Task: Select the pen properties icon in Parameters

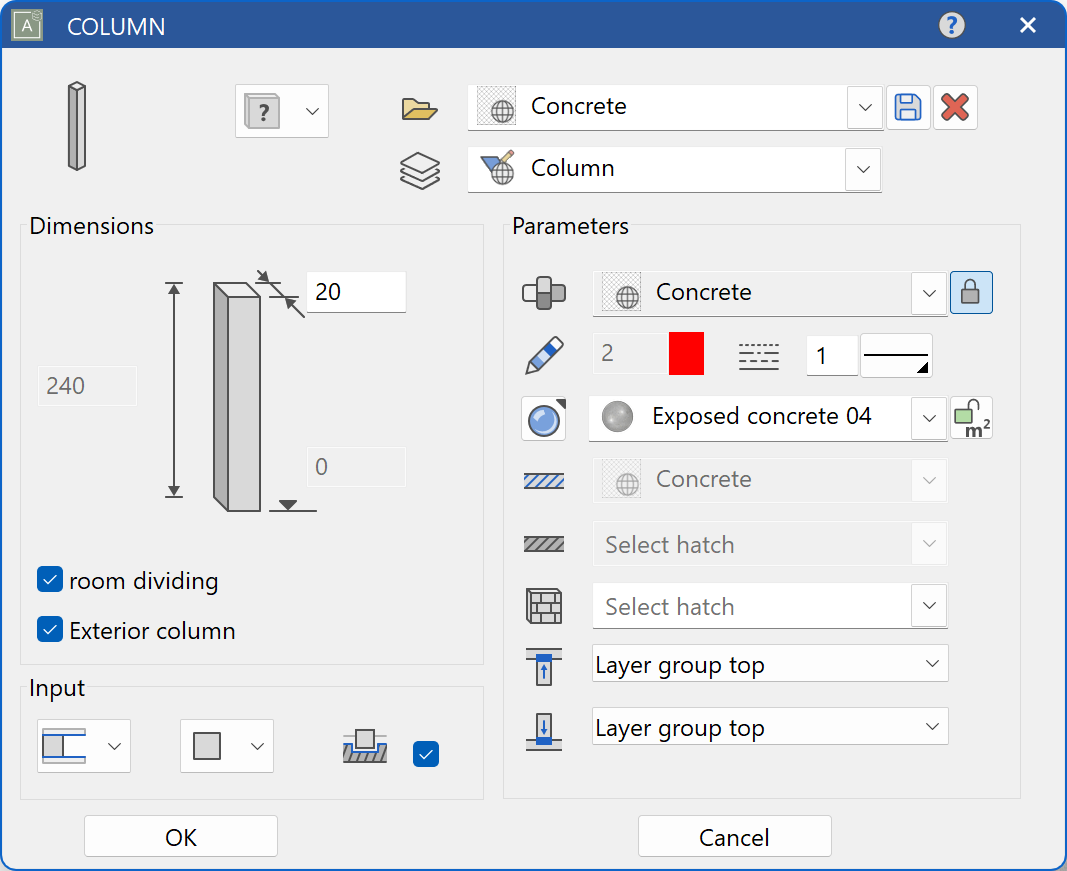Action: [x=543, y=353]
